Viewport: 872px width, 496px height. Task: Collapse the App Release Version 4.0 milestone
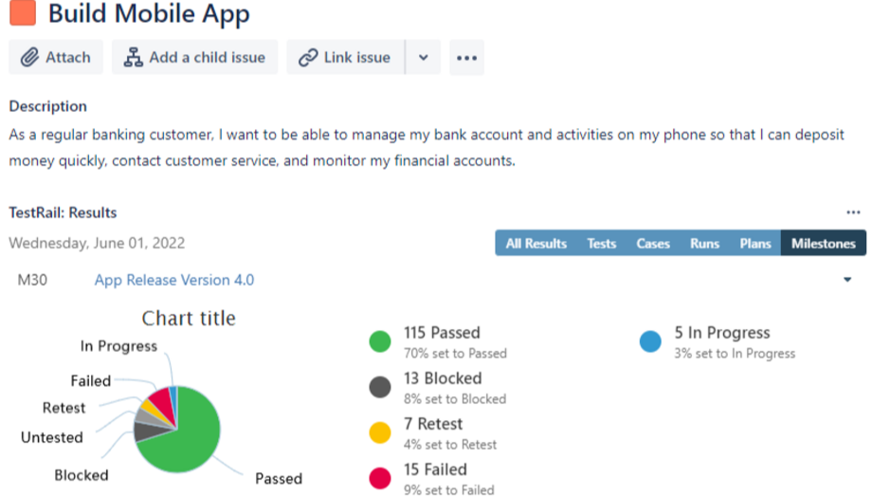tap(848, 280)
